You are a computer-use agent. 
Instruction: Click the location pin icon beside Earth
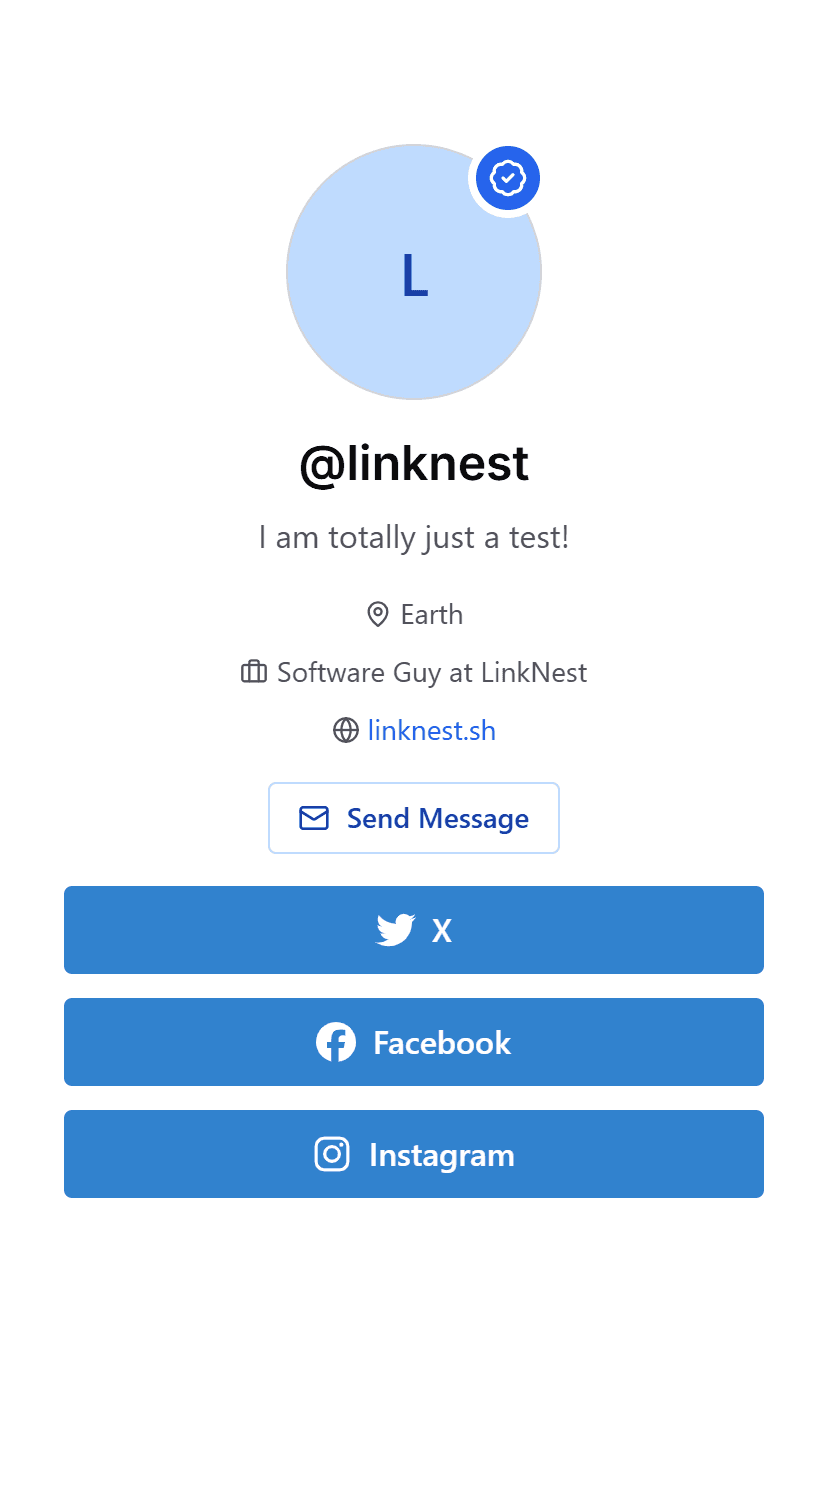377,614
